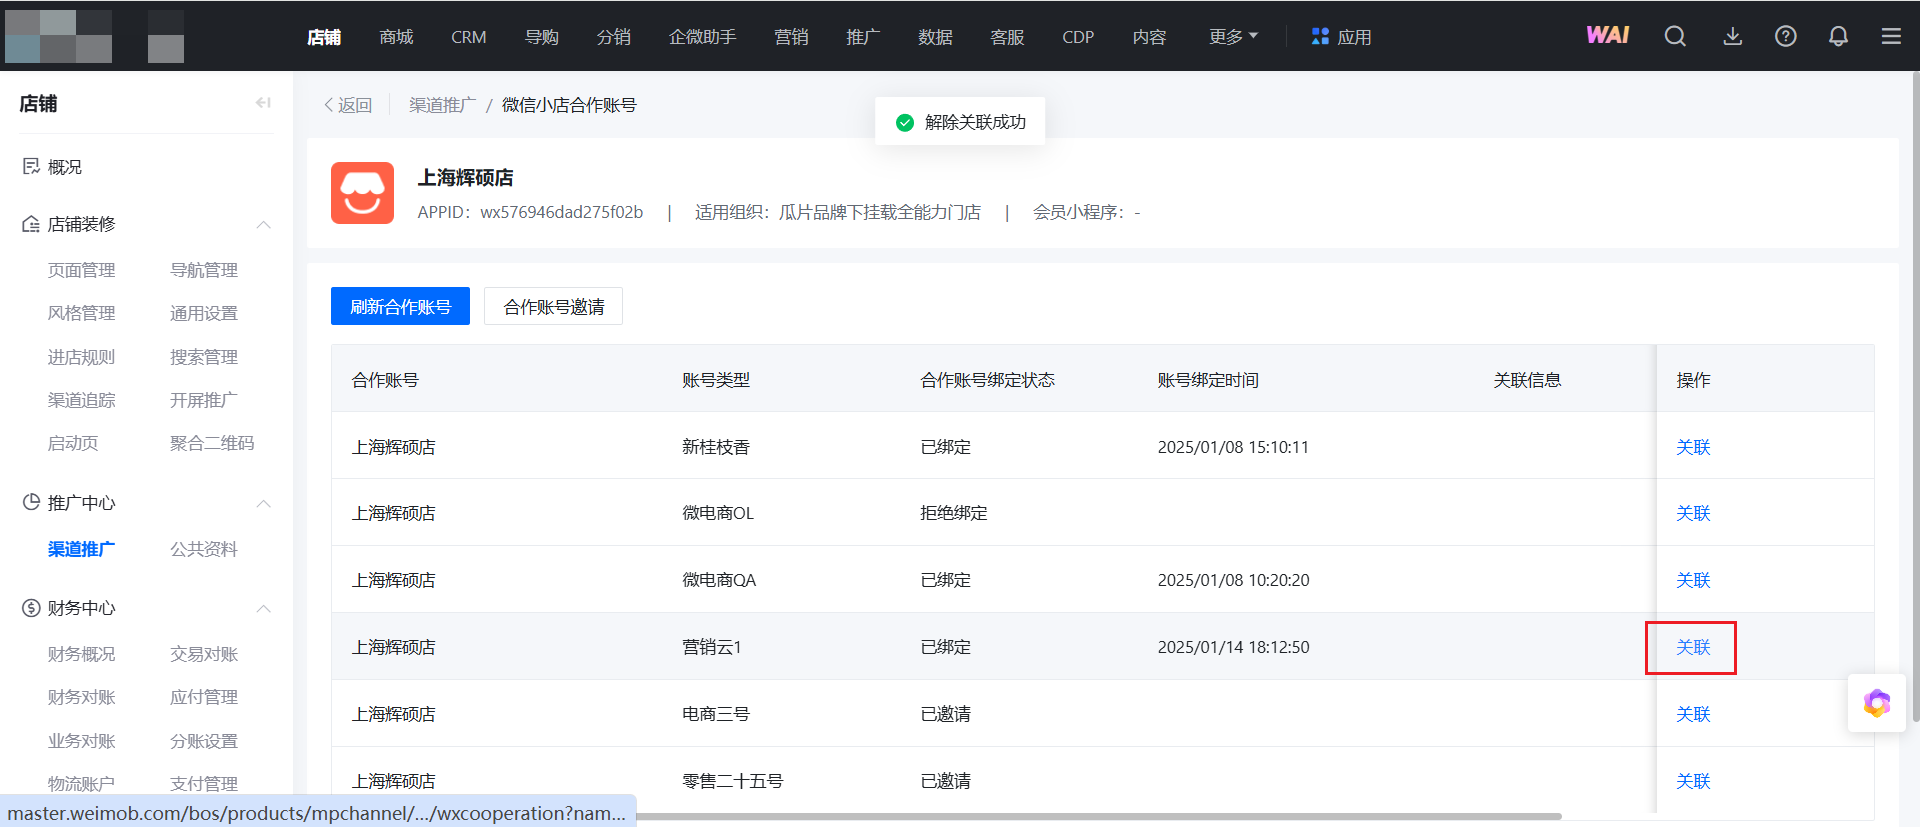Launch the WAI assistant logo
Image resolution: width=1920 pixels, height=827 pixels.
(1607, 36)
